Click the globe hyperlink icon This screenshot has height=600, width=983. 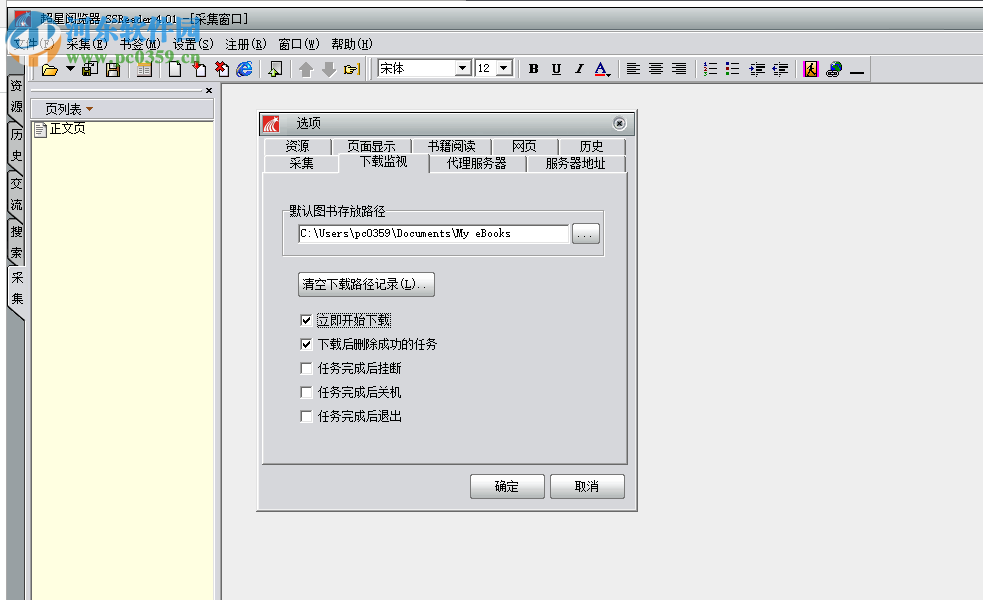pos(834,69)
